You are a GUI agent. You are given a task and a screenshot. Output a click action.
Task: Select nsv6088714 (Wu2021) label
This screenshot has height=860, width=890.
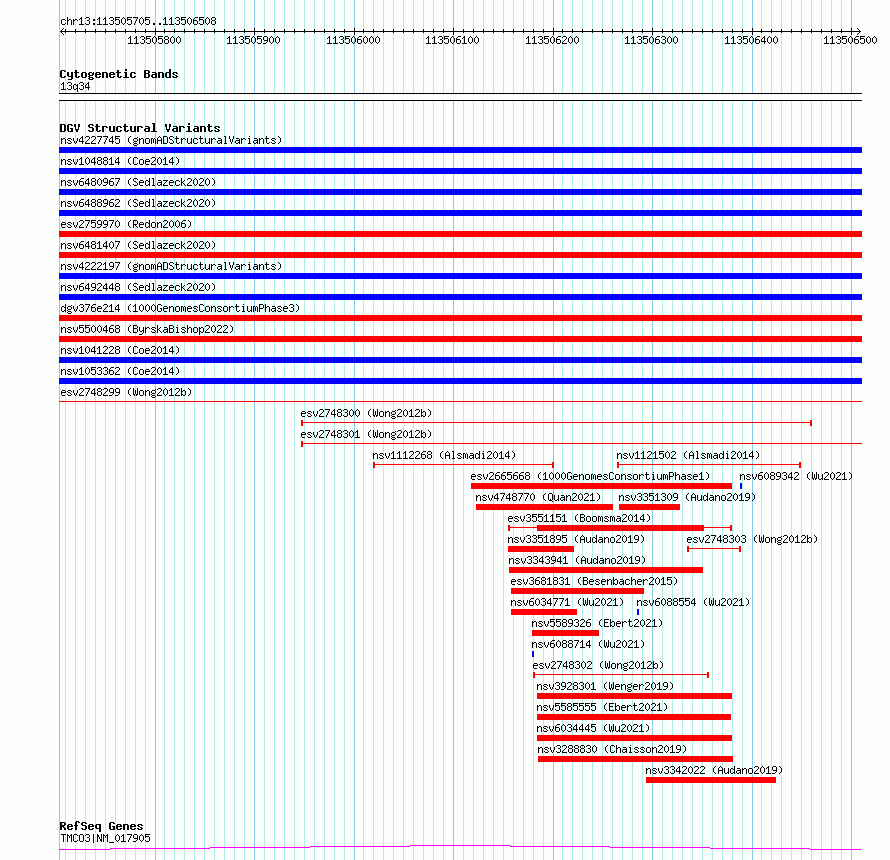[588, 644]
